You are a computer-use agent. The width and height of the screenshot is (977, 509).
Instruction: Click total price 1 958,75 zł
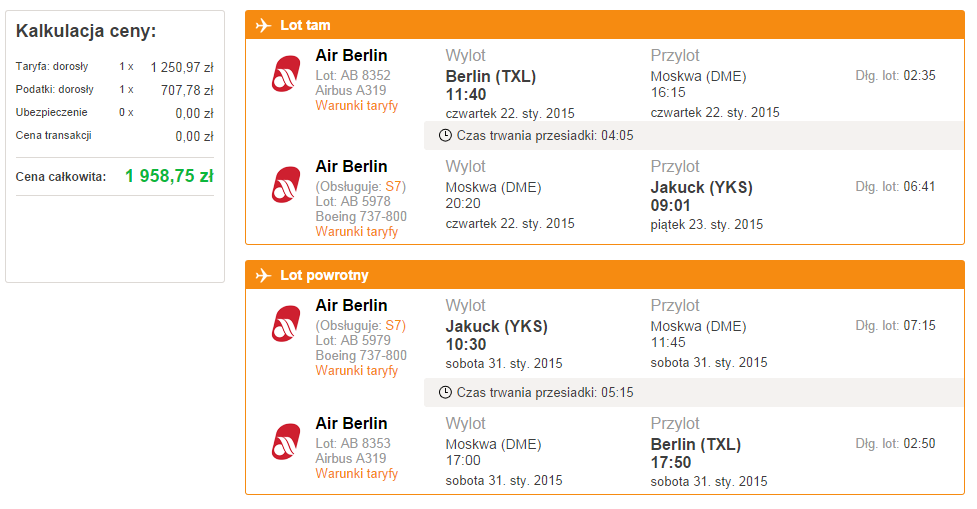pyautogui.click(x=169, y=176)
